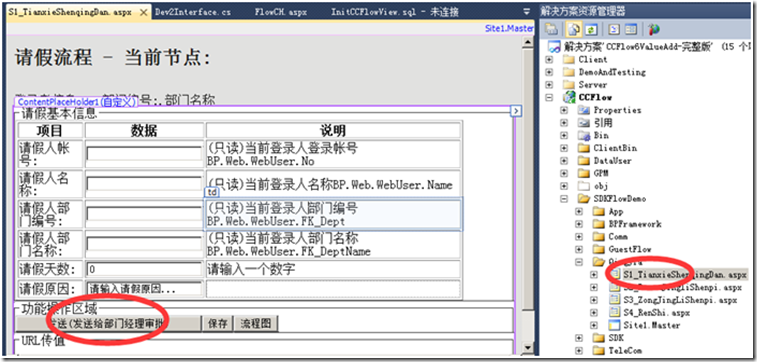Select the DemoAndTesting tree item

point(612,72)
